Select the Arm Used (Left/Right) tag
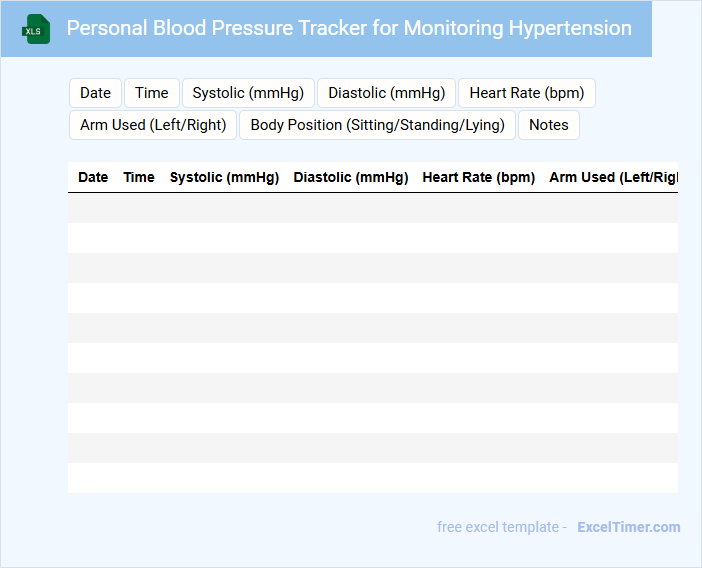Viewport: 702px width, 568px height. coord(153,125)
